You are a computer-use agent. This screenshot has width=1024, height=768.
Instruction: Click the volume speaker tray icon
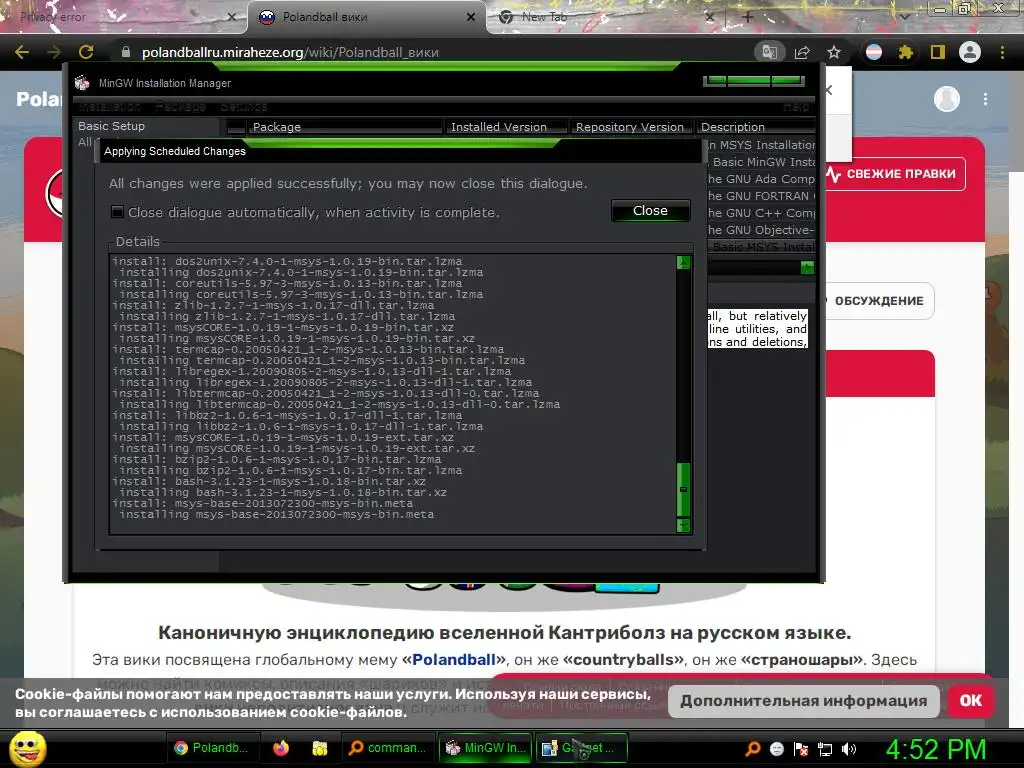point(848,749)
